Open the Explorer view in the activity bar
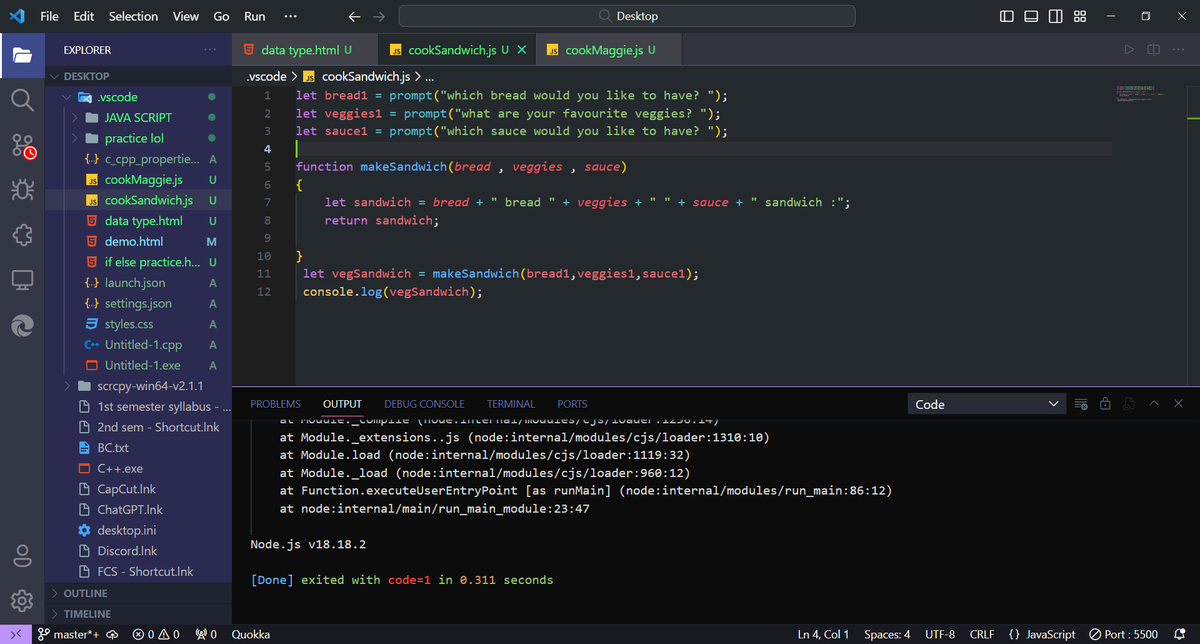The width and height of the screenshot is (1200, 644). click(x=22, y=54)
